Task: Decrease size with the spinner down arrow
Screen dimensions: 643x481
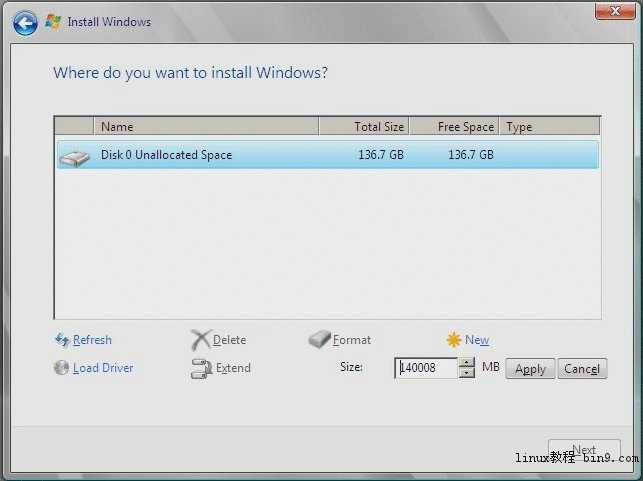Action: (x=467, y=373)
